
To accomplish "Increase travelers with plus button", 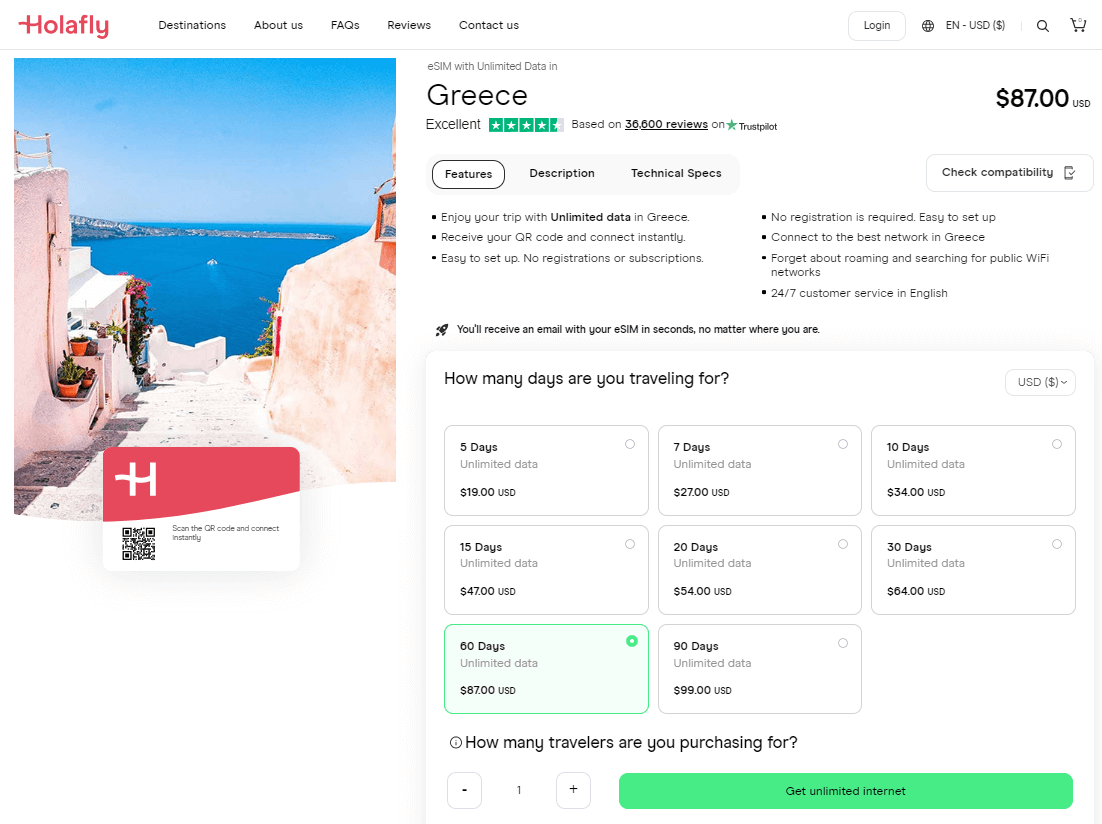I will (x=573, y=790).
